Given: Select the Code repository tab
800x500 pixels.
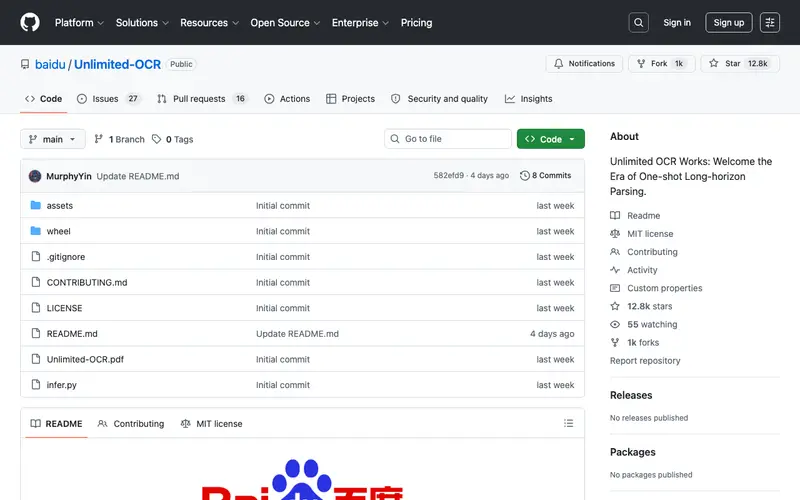Looking at the screenshot, I should tap(44, 99).
